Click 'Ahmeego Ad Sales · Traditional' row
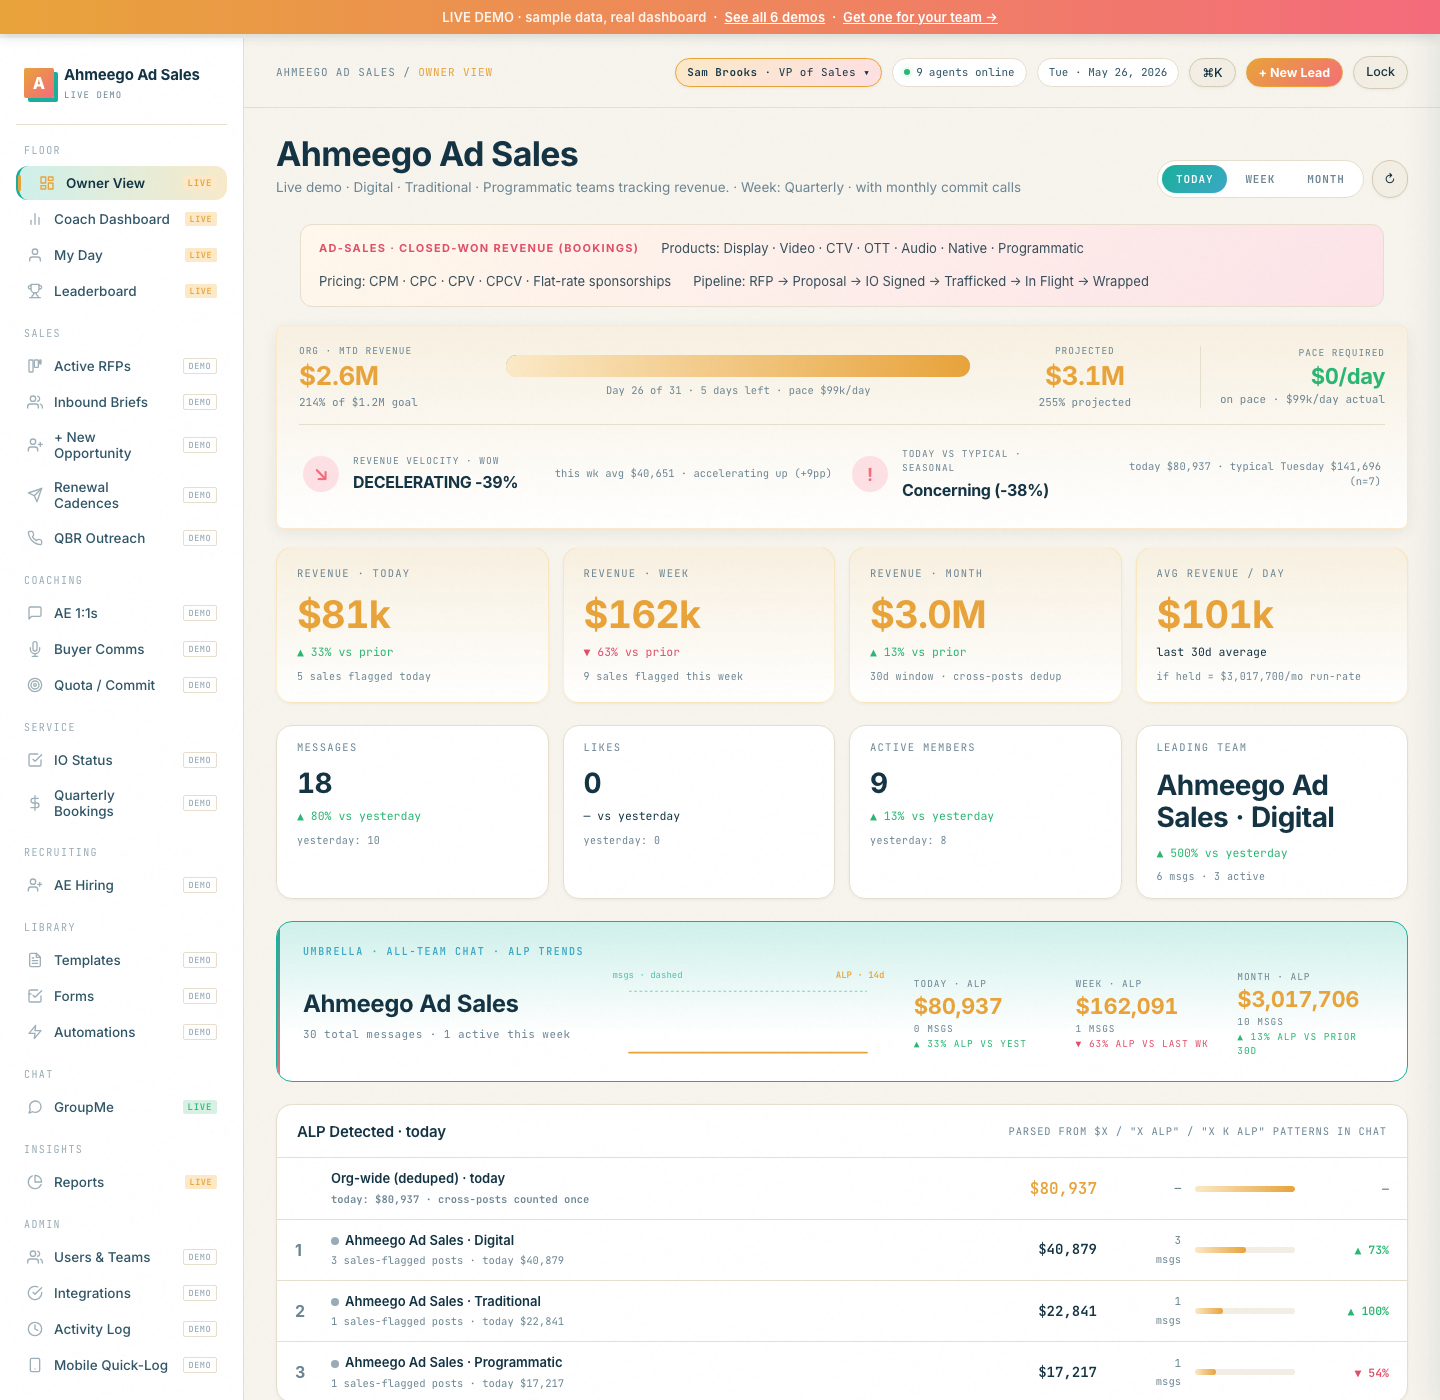1440x1400 pixels. pyautogui.click(x=841, y=1311)
